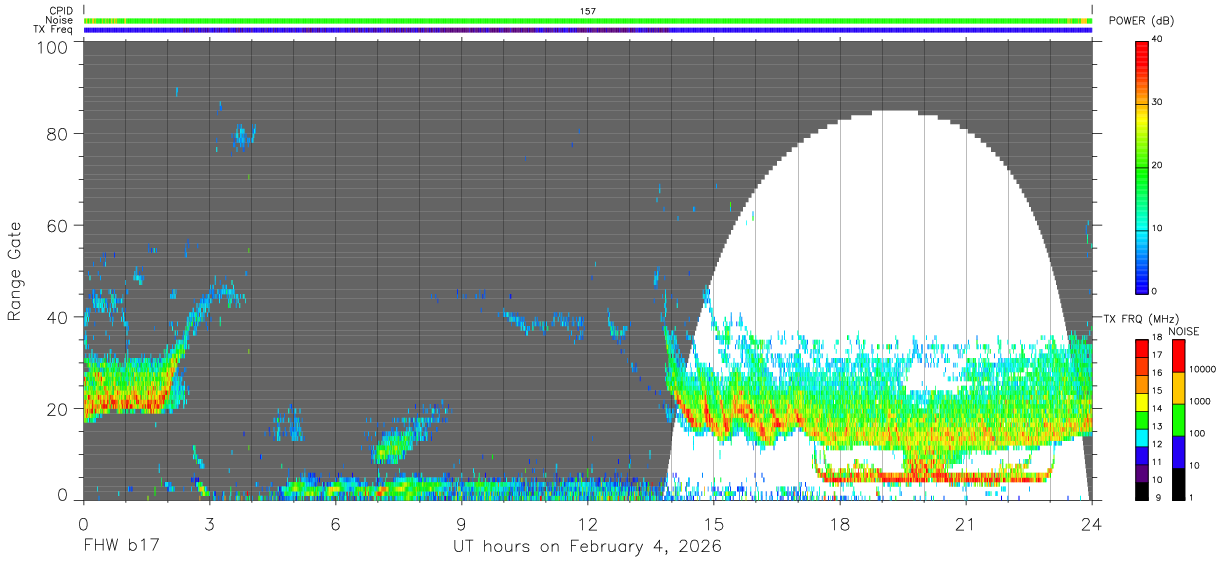Click the Range Gate y-axis title

click(15, 271)
